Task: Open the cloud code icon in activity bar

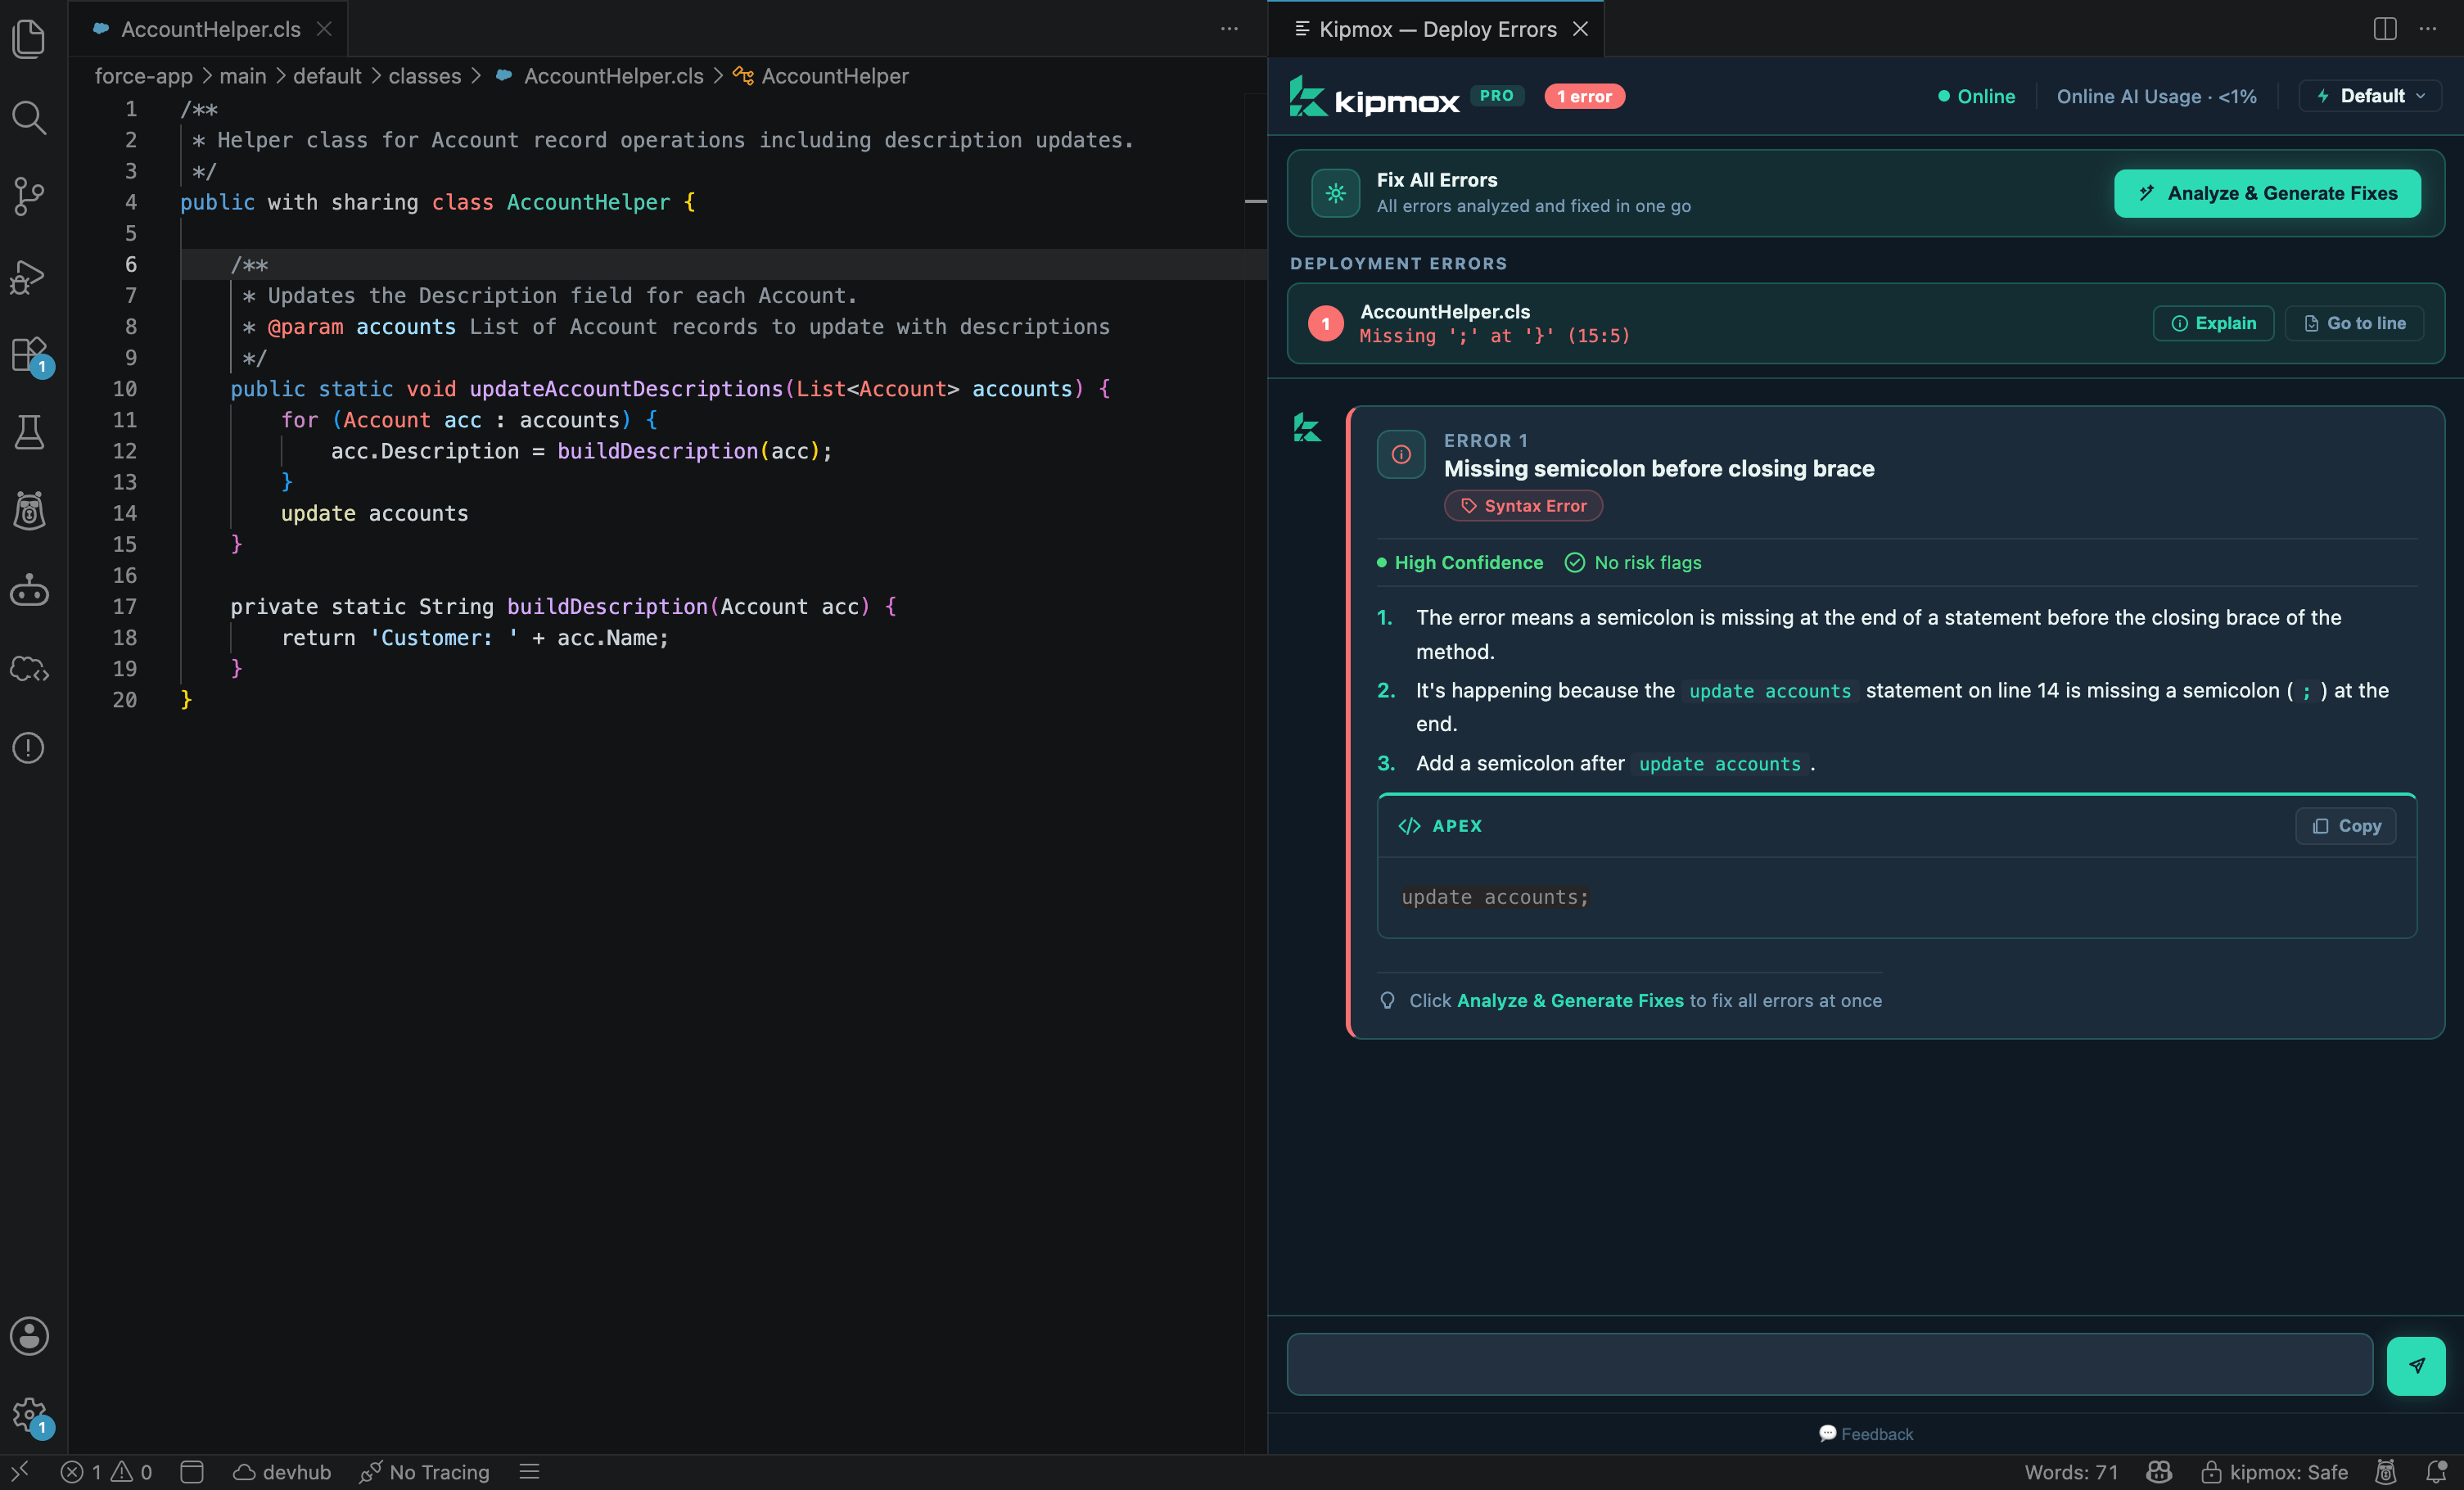Action: 29,669
